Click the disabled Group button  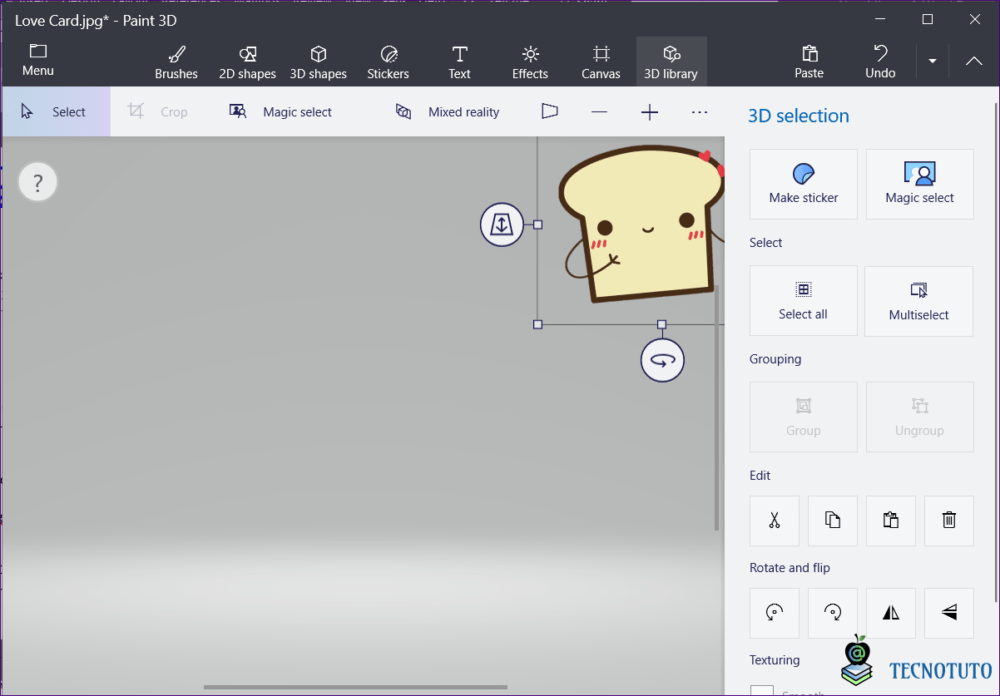[804, 417]
